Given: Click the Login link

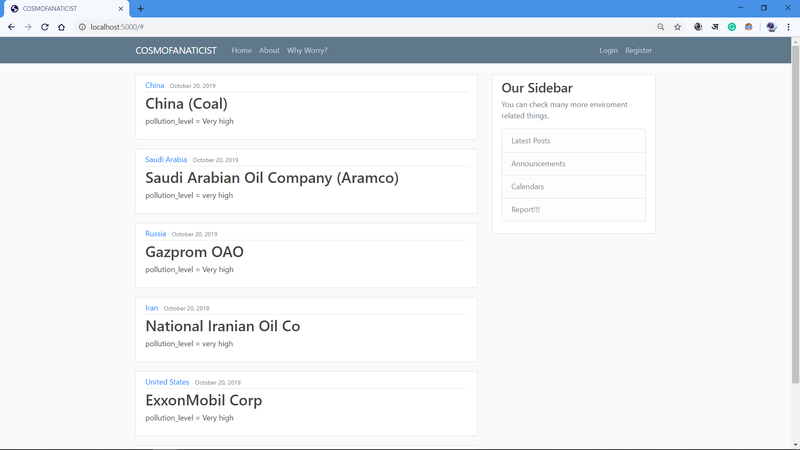Looking at the screenshot, I should (x=608, y=50).
